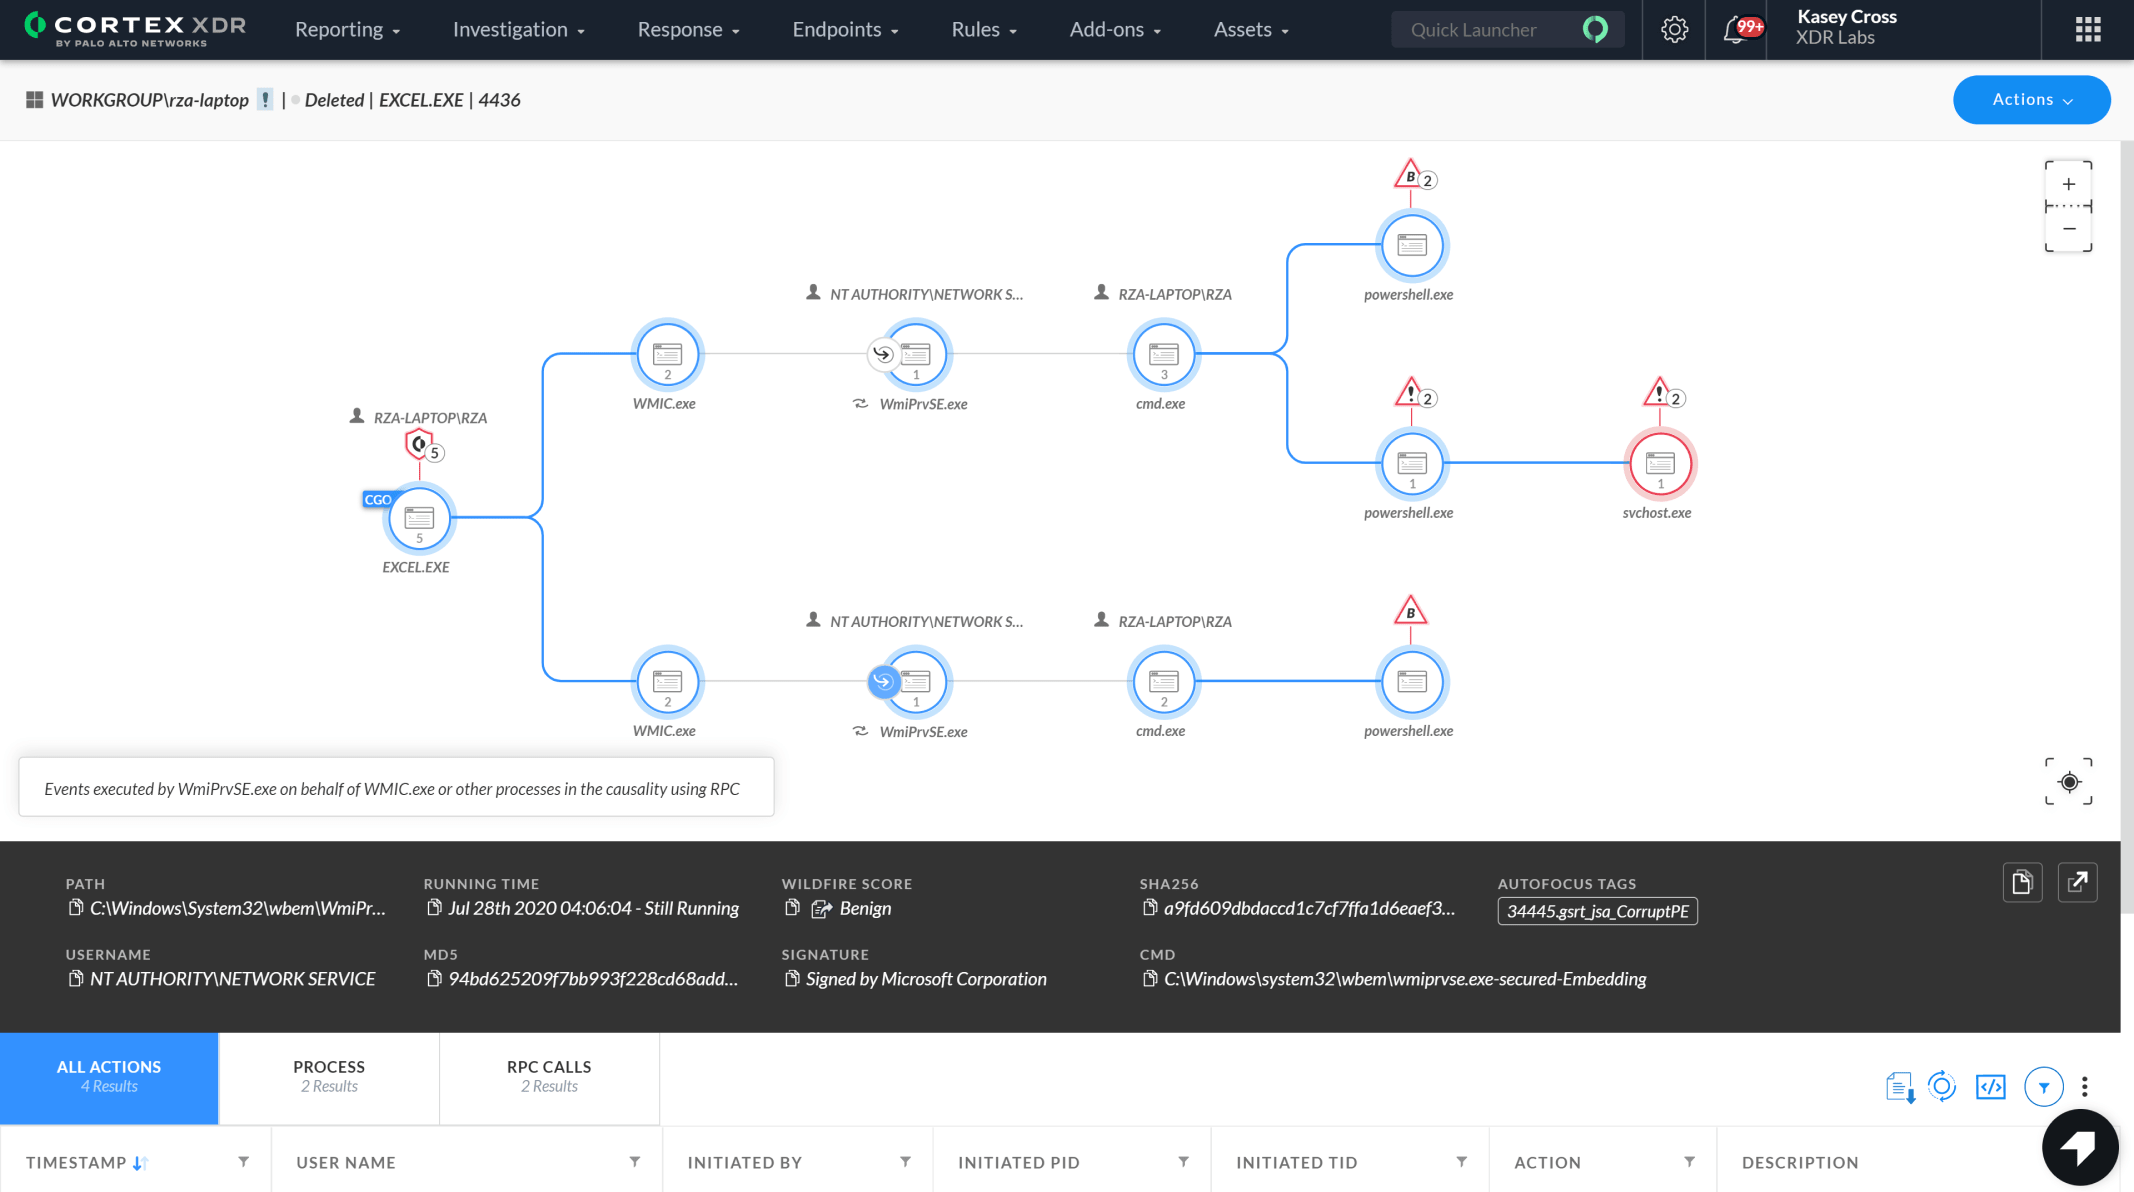Copy the process details using copy icon
2134x1192 pixels.
click(x=2022, y=882)
